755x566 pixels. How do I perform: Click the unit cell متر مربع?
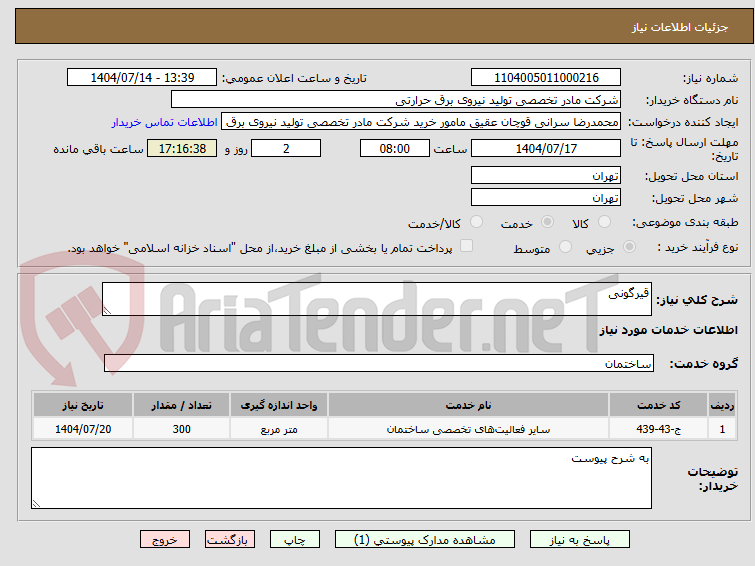(279, 429)
